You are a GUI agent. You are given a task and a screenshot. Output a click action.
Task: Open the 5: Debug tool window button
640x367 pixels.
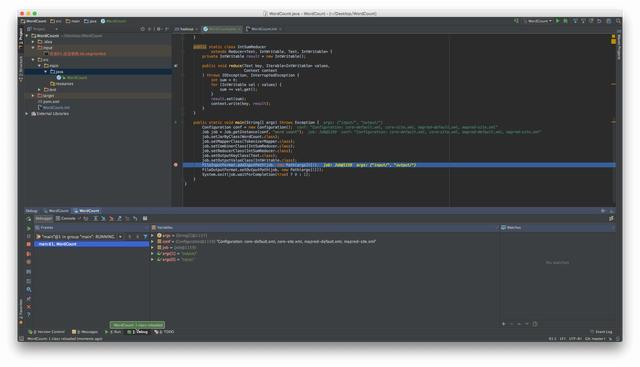tap(138, 332)
